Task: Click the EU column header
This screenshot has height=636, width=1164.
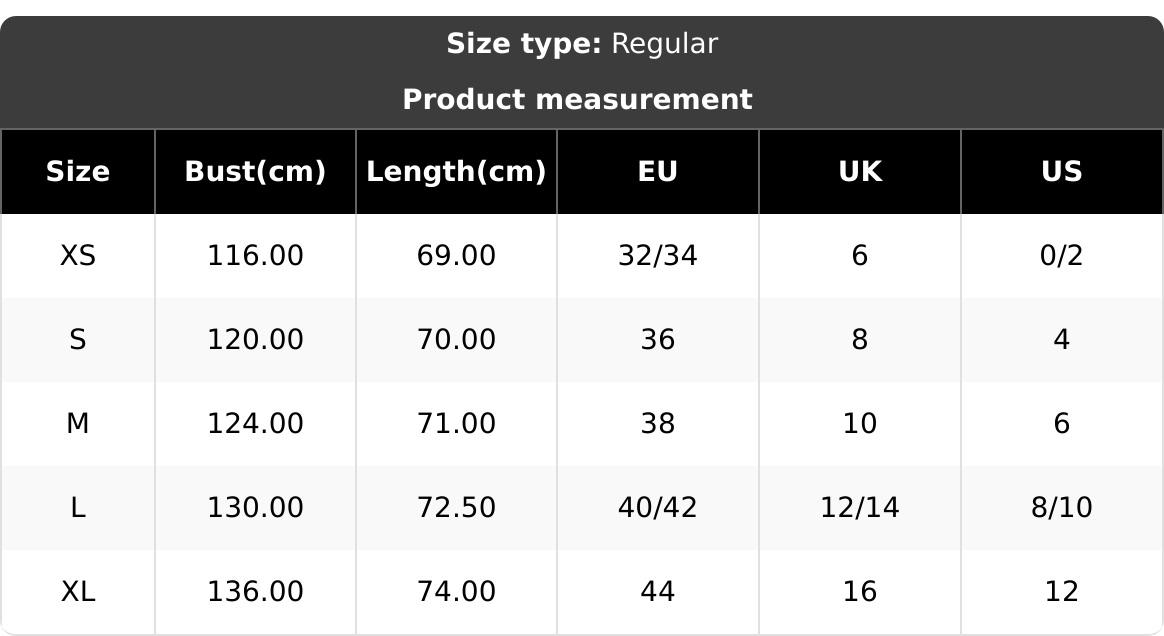Action: coord(658,172)
